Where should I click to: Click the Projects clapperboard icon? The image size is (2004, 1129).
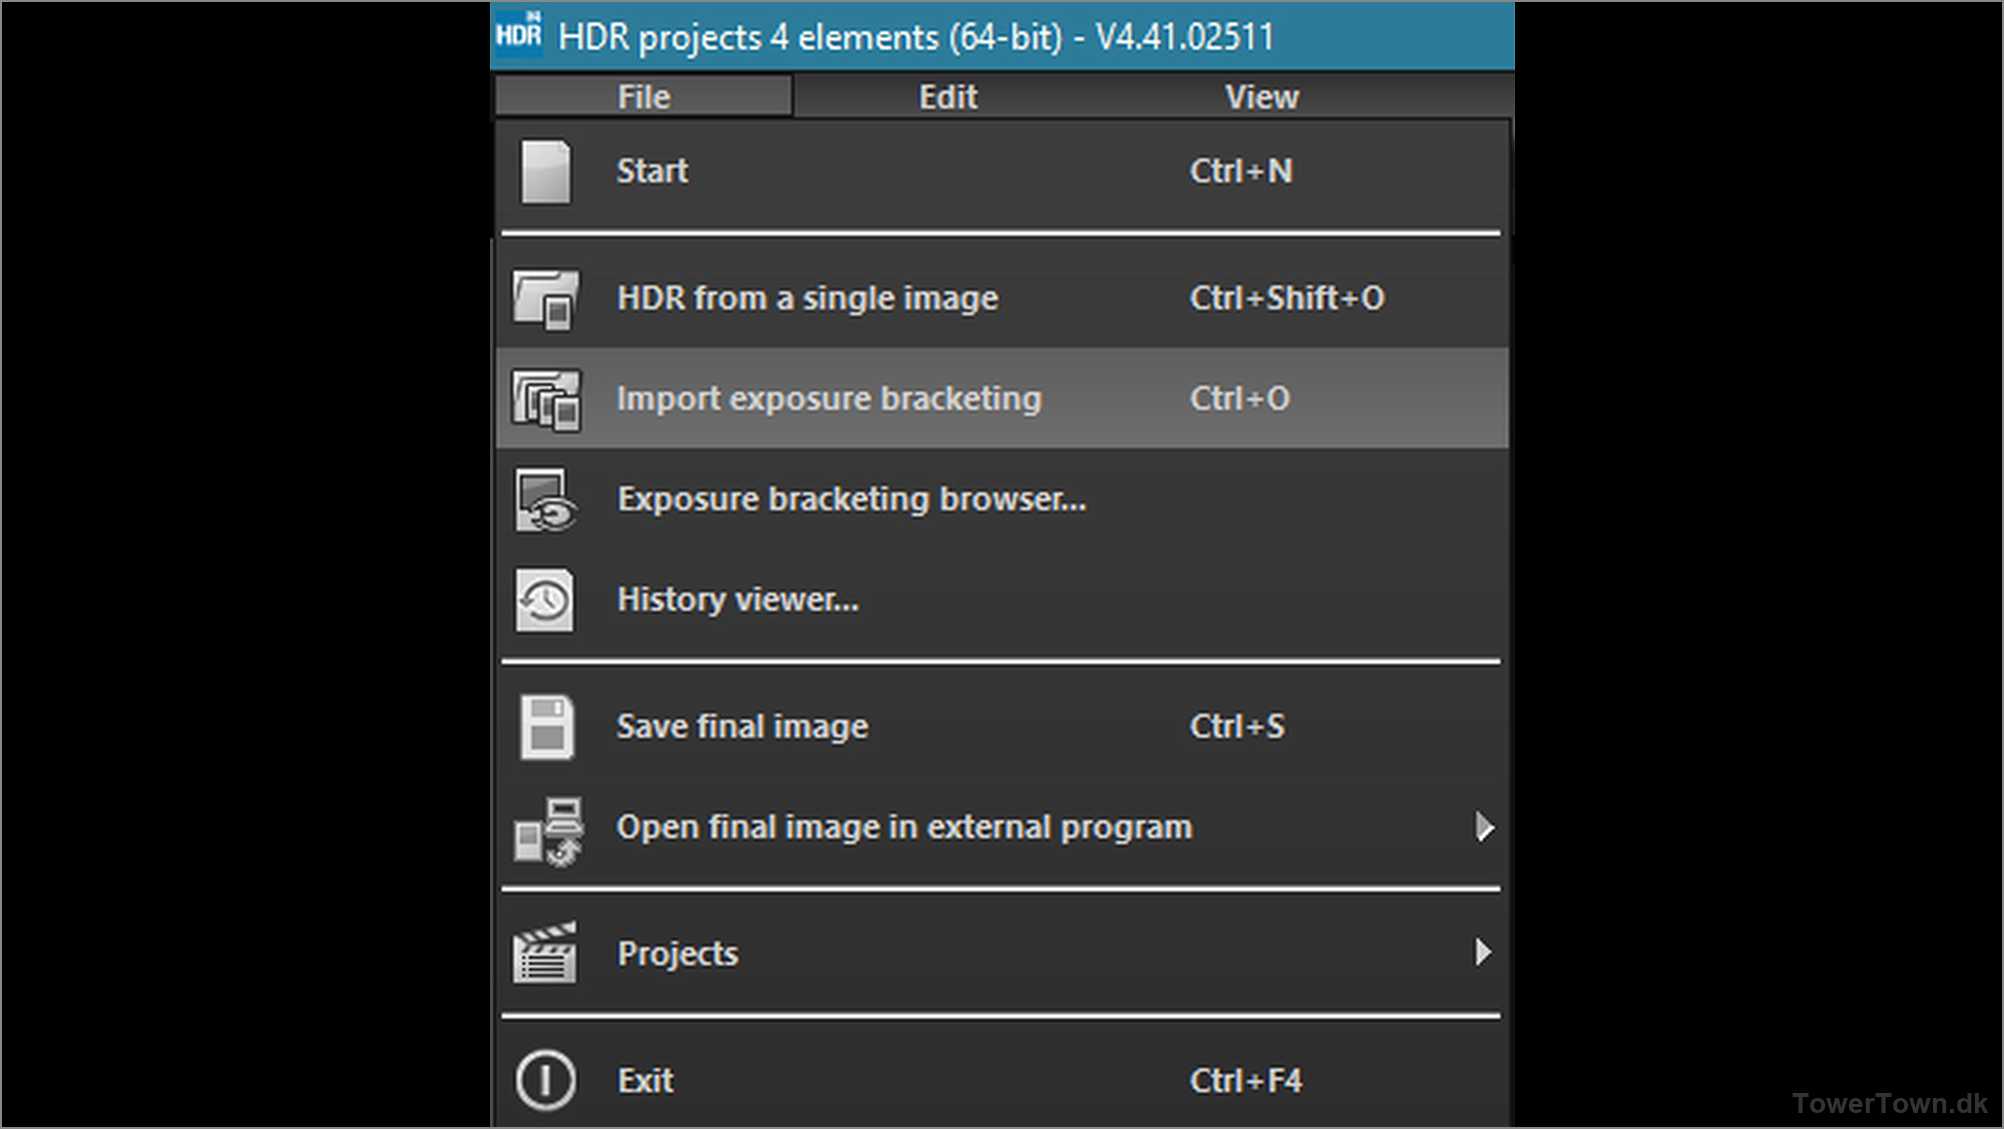click(546, 954)
